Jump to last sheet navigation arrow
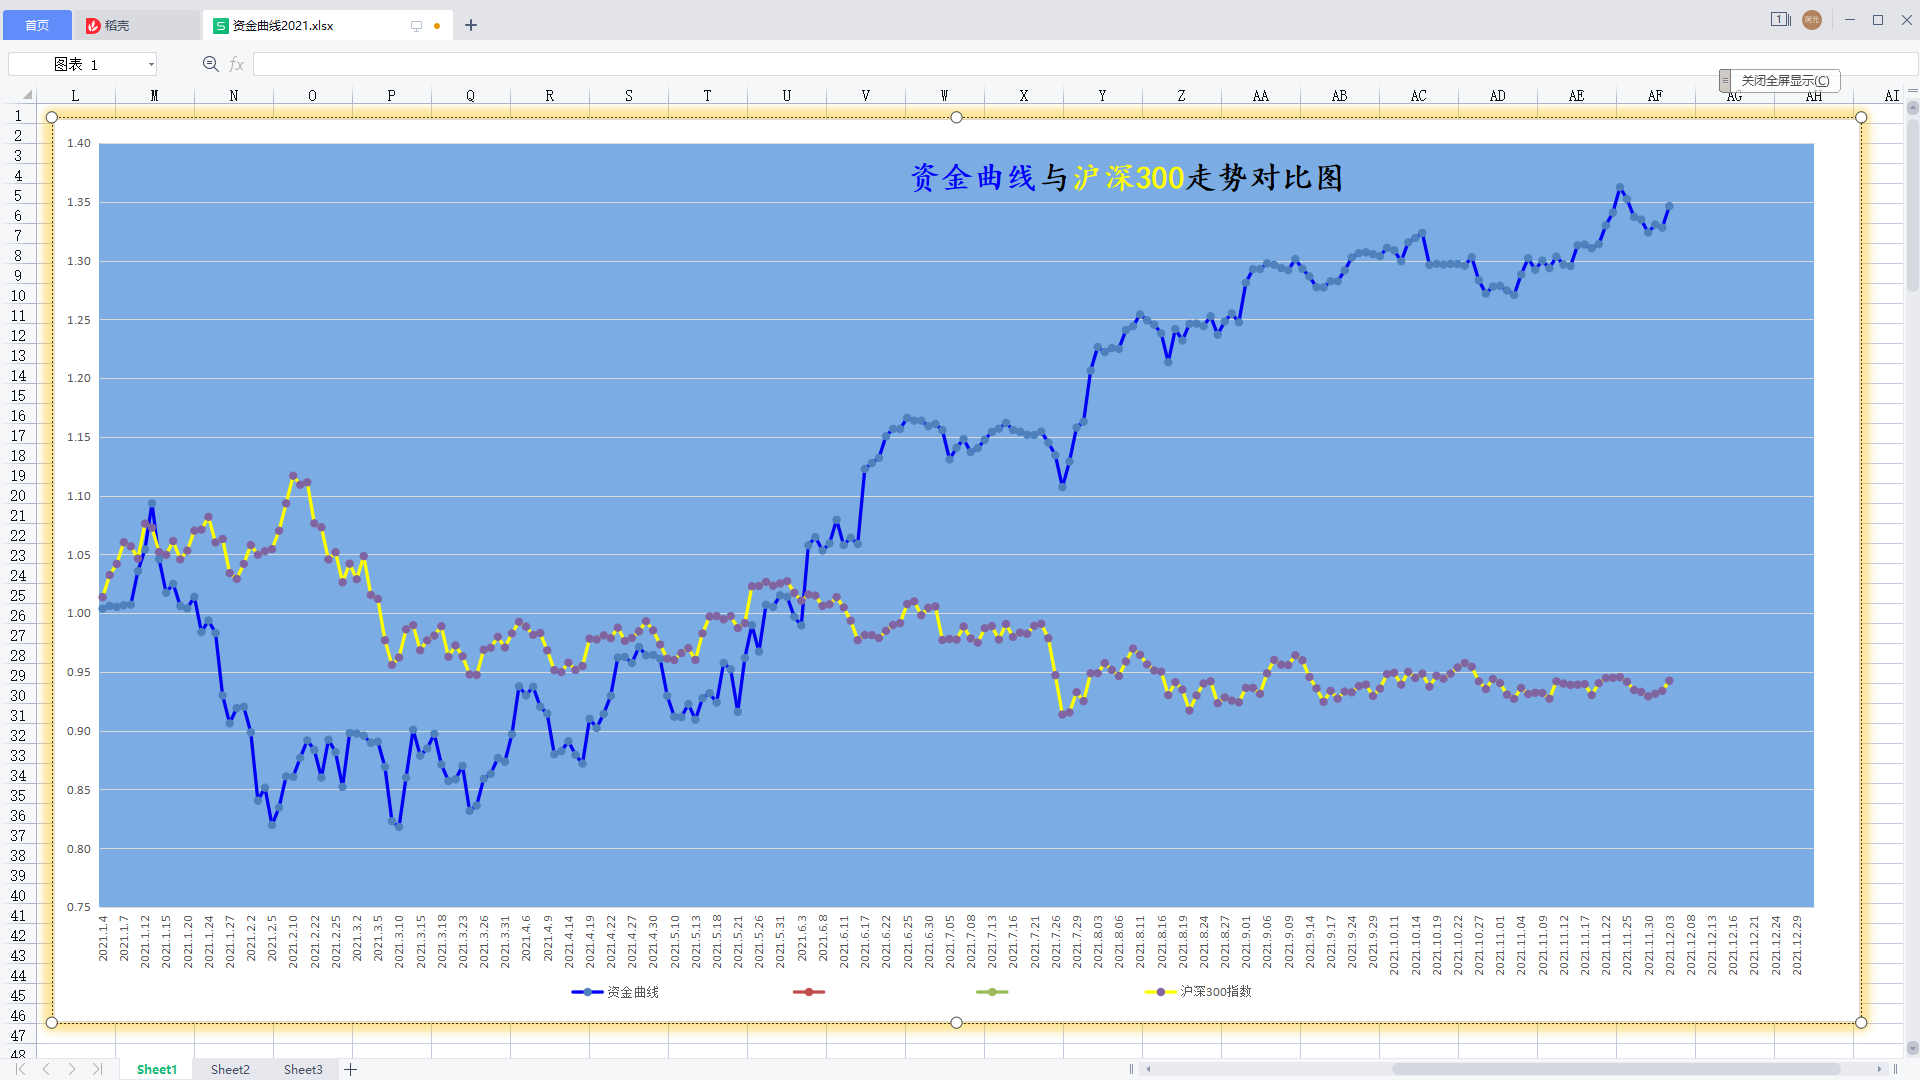The width and height of the screenshot is (1920, 1080). tap(97, 1069)
